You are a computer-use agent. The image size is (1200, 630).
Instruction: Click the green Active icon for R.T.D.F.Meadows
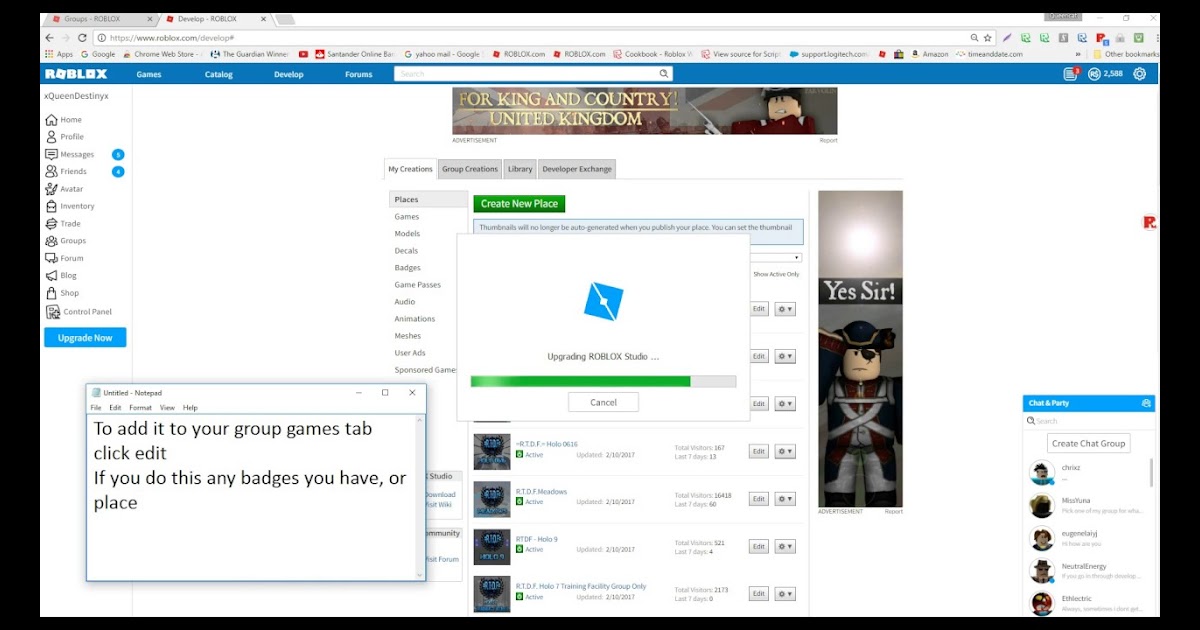click(x=519, y=502)
